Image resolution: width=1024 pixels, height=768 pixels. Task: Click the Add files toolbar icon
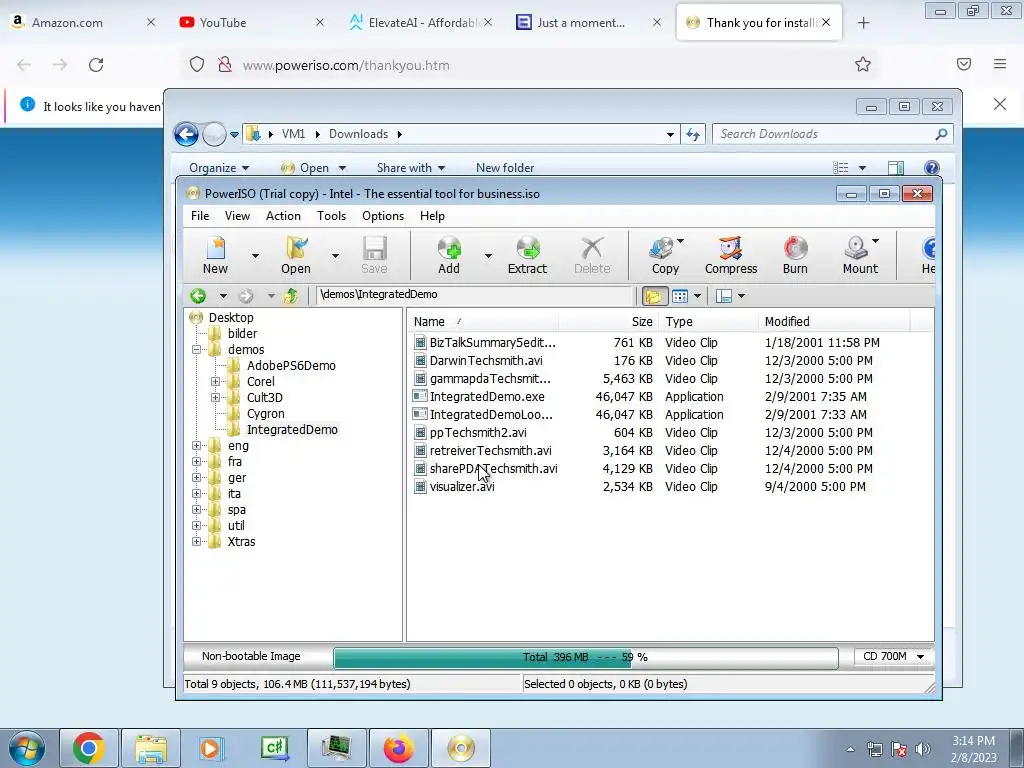tap(449, 255)
